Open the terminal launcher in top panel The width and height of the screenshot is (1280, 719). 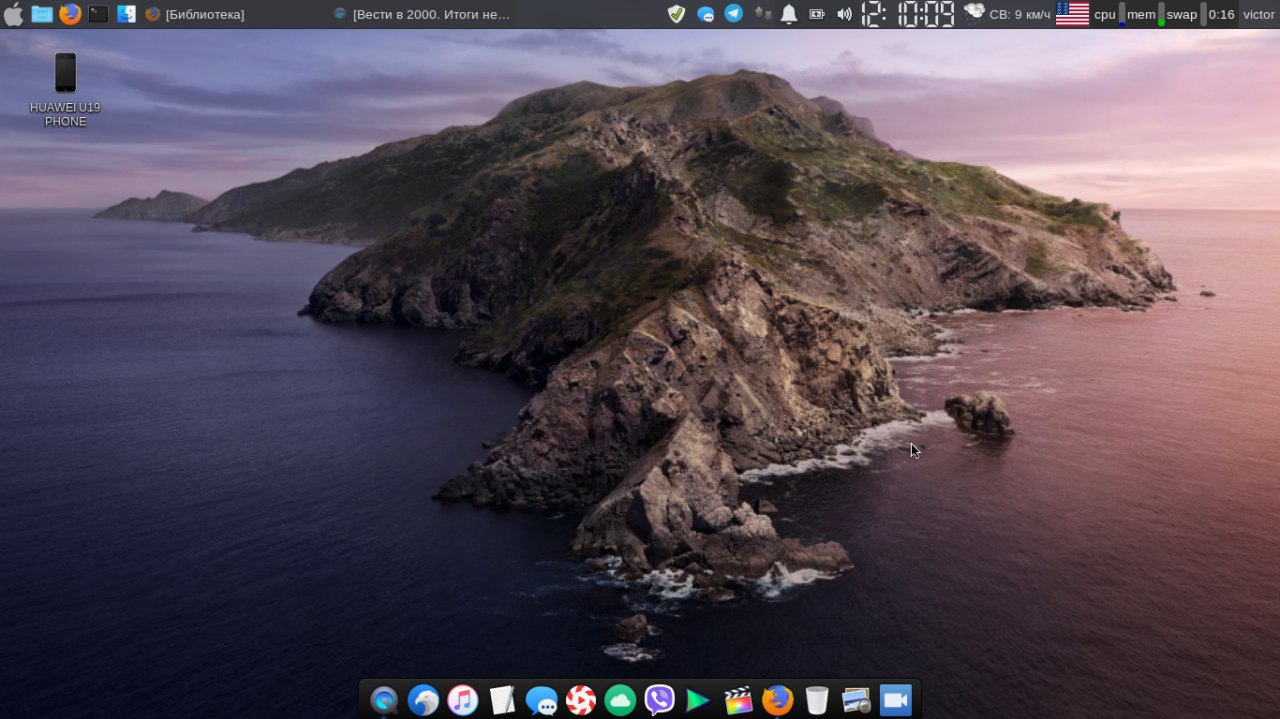coord(98,14)
